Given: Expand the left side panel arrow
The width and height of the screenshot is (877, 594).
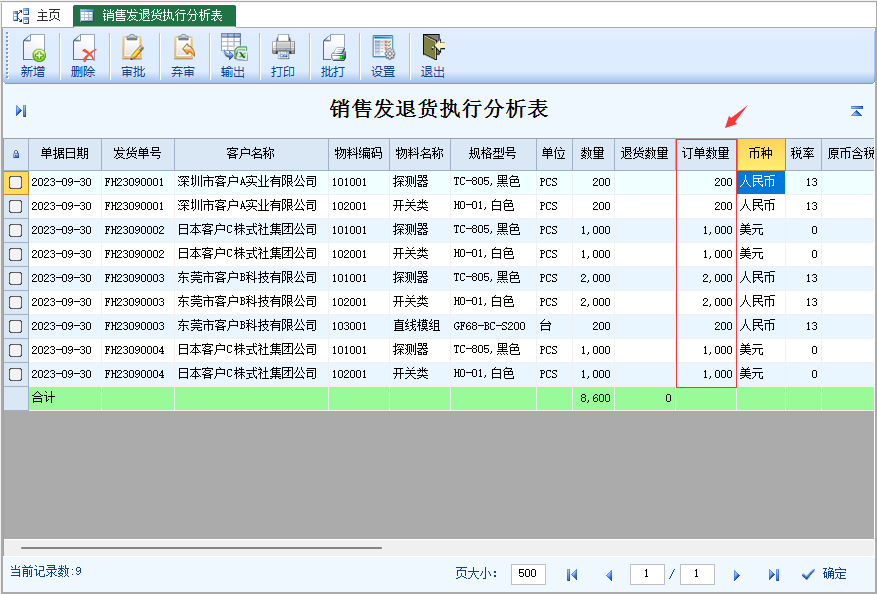Looking at the screenshot, I should pyautogui.click(x=21, y=111).
